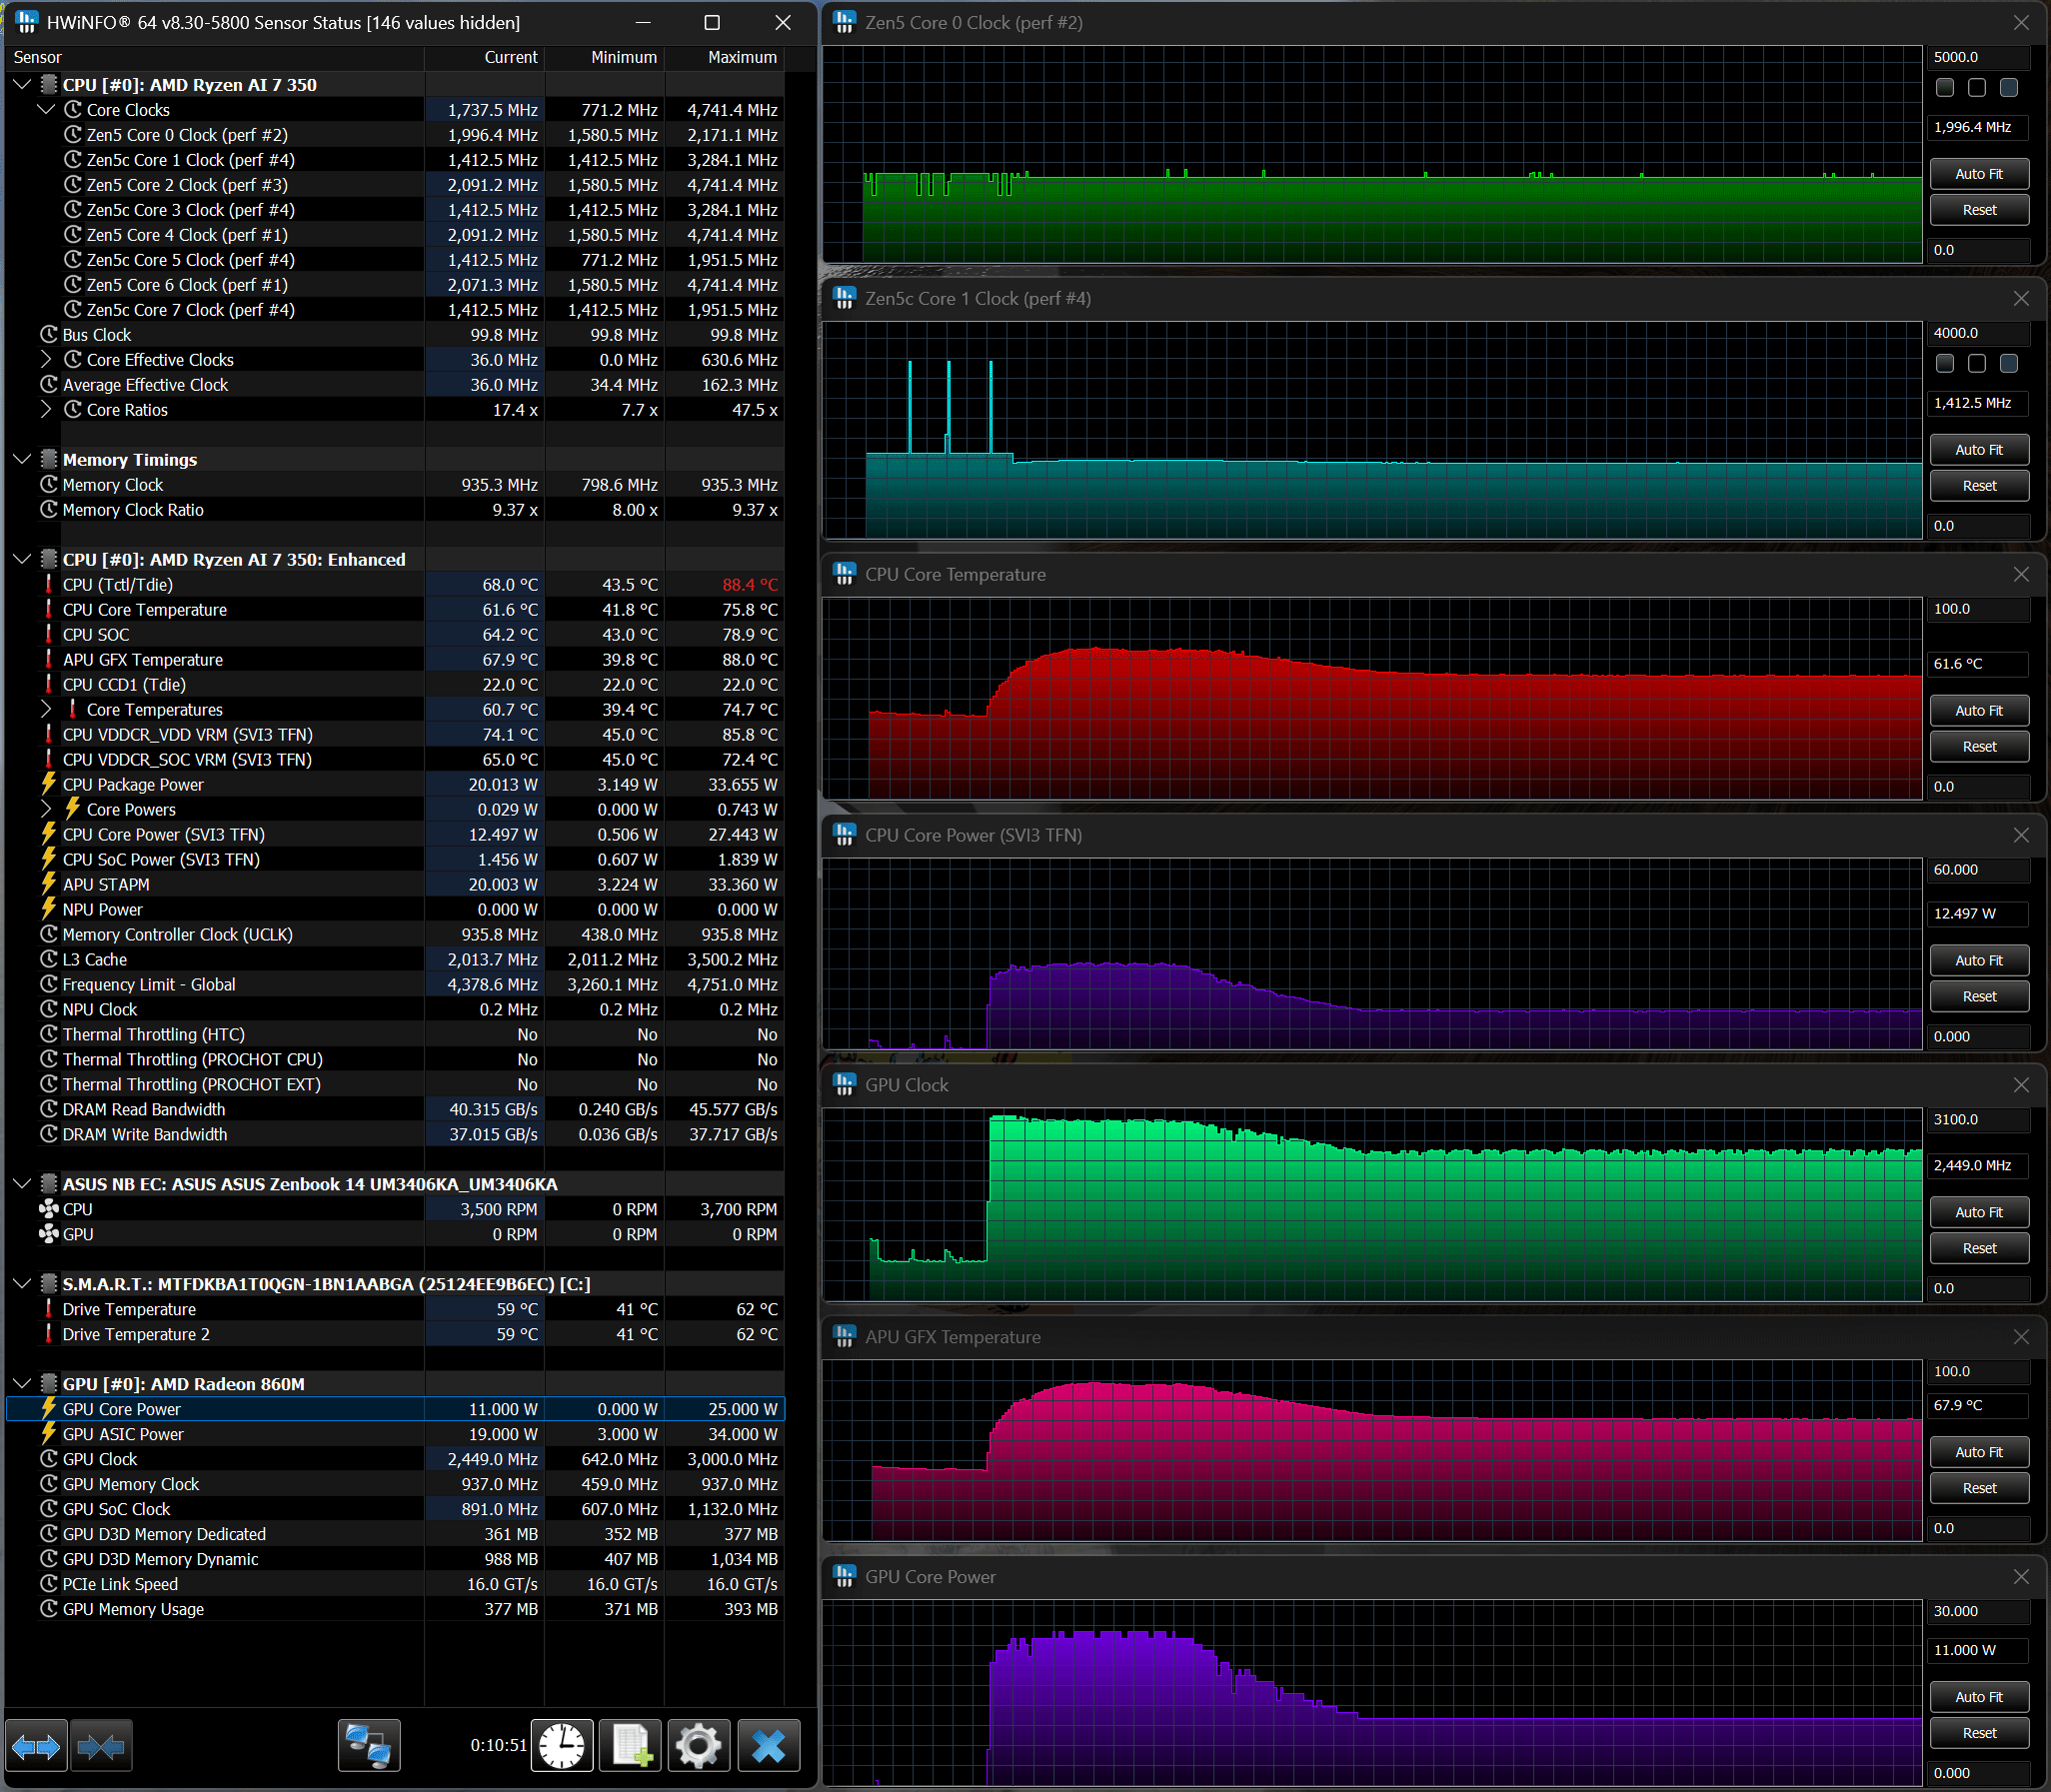Start logging with the sheet-plus icon

631,1746
